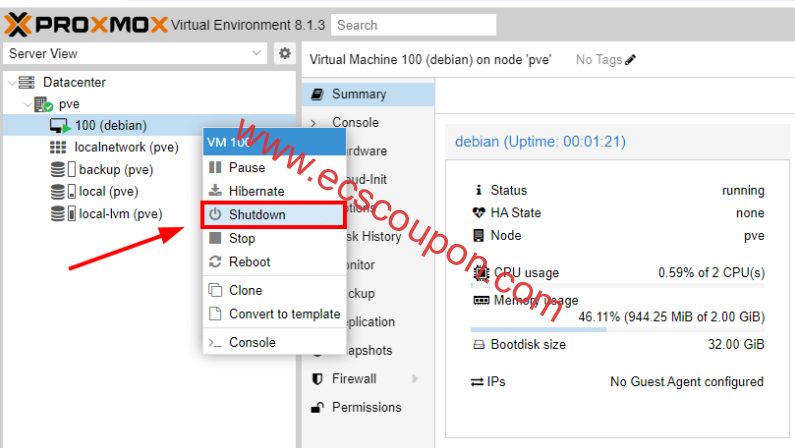Click the Search input field
Viewport: 795px width, 448px height.
(413, 25)
